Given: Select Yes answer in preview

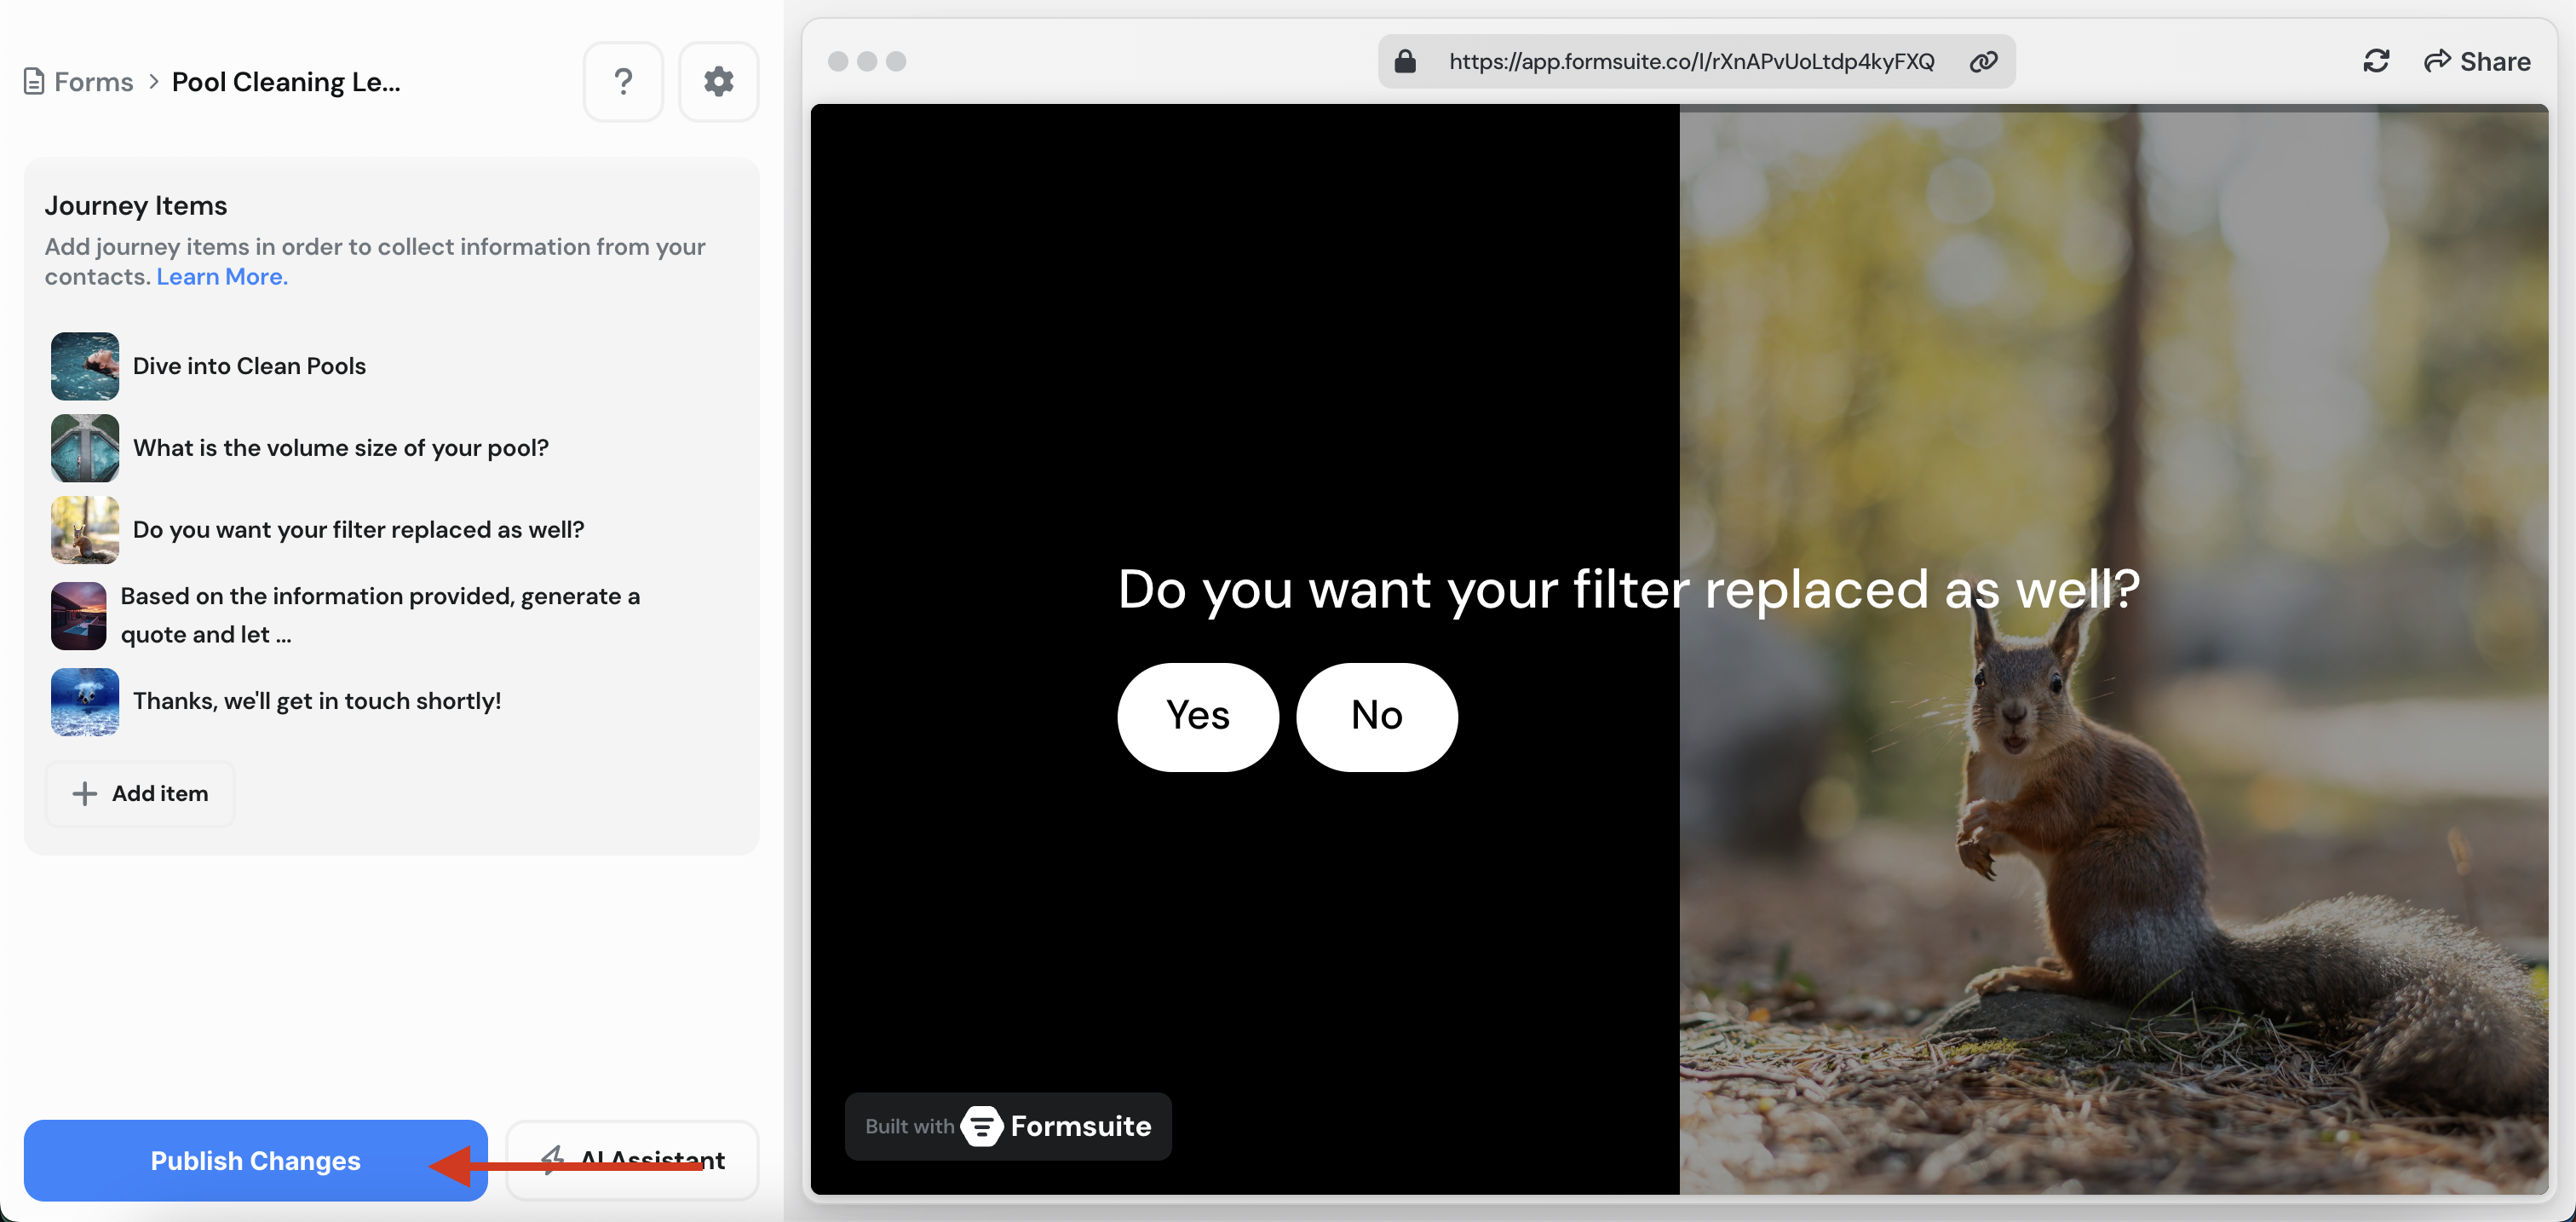Looking at the screenshot, I should click(x=1197, y=716).
